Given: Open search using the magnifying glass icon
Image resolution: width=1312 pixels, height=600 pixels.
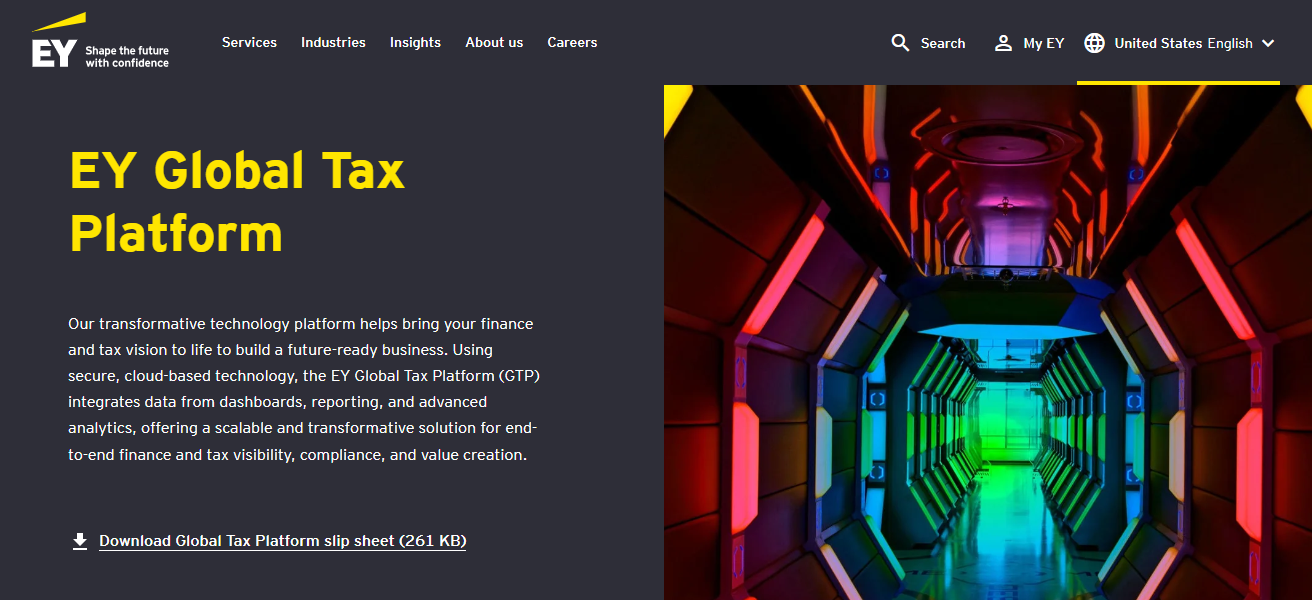Looking at the screenshot, I should click(899, 43).
